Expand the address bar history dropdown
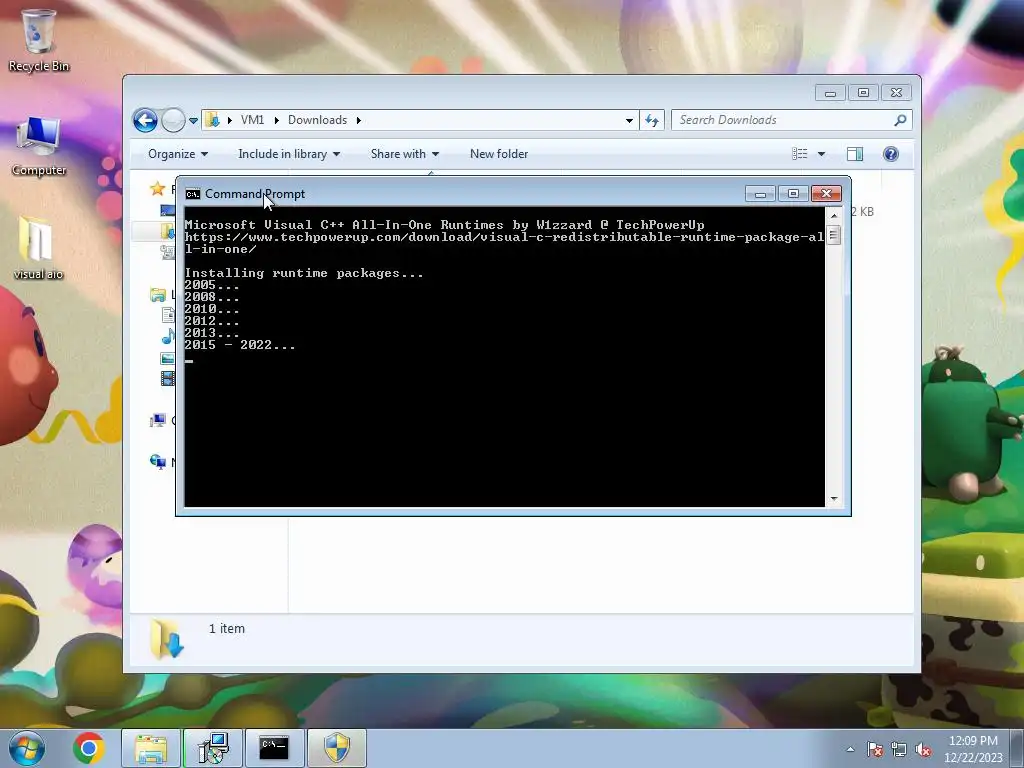 [x=629, y=120]
